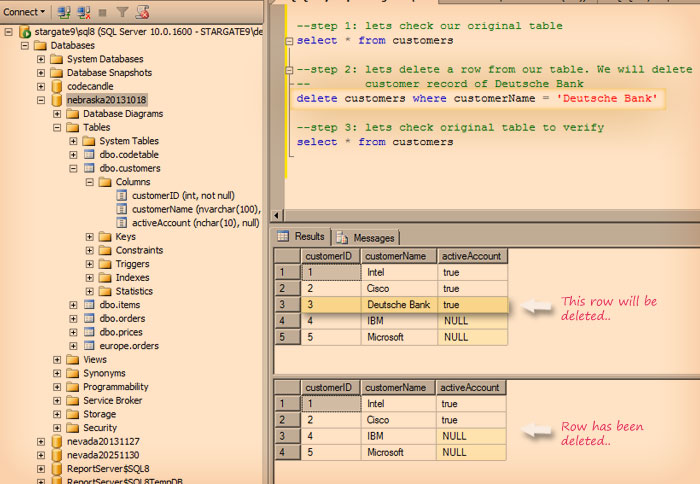This screenshot has height=484, width=700.
Task: Click the Filter funnel icon
Action: (x=122, y=13)
